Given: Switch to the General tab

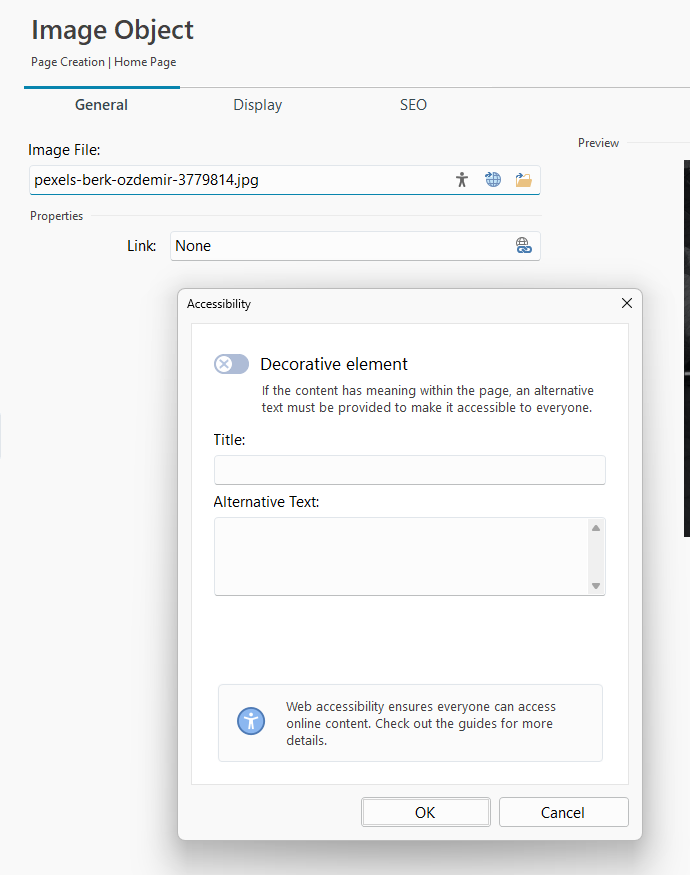Looking at the screenshot, I should (x=101, y=105).
